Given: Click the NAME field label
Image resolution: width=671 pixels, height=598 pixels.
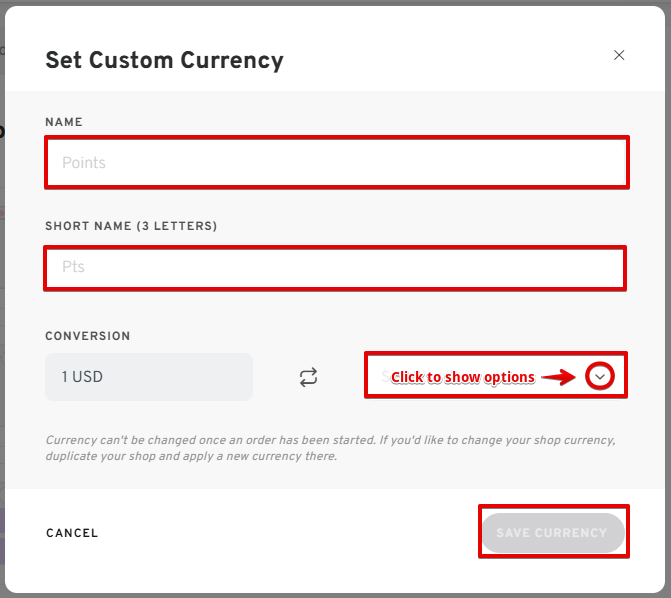Looking at the screenshot, I should coord(64,122).
